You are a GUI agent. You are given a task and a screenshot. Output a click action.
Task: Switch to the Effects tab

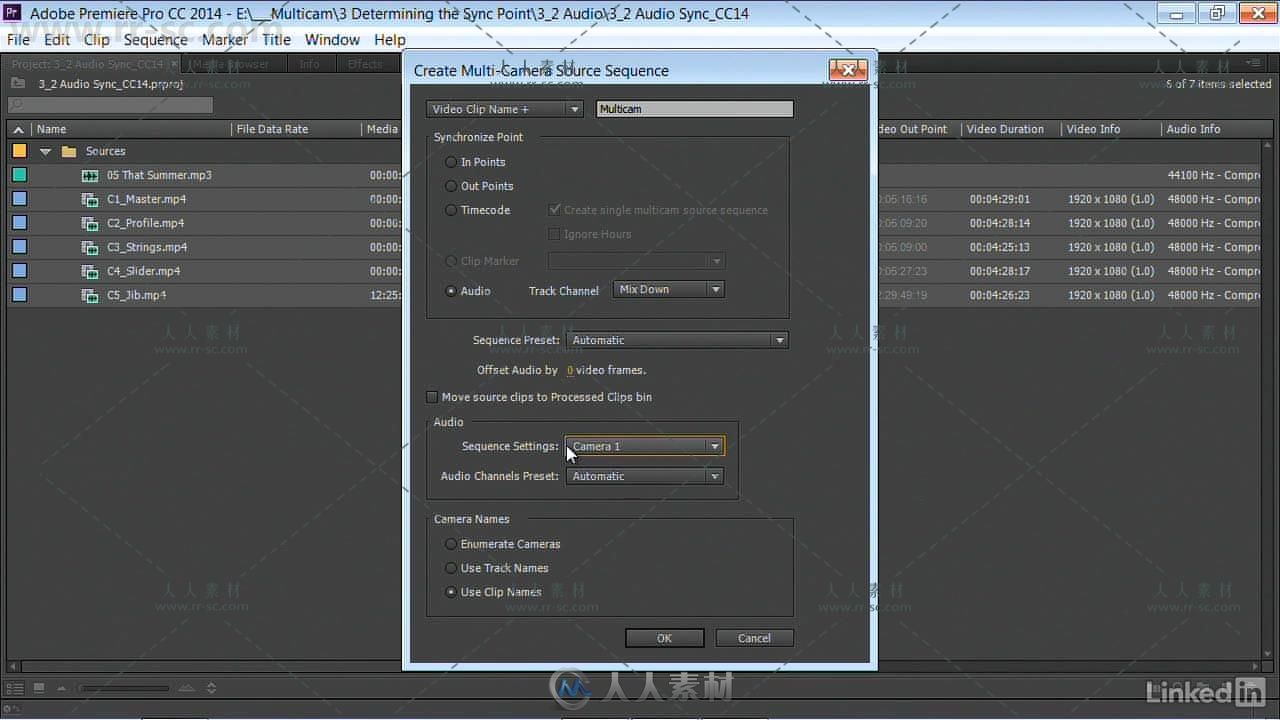pyautogui.click(x=365, y=64)
